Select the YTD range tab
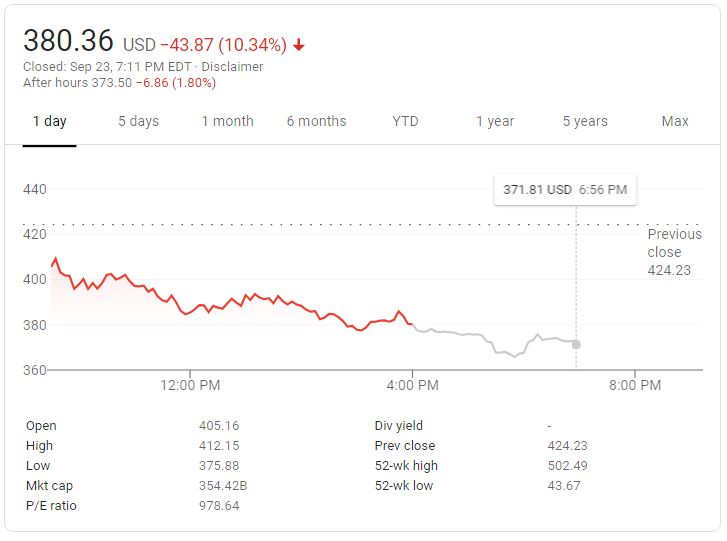Viewport: 727px width, 541px height. pyautogui.click(x=405, y=121)
